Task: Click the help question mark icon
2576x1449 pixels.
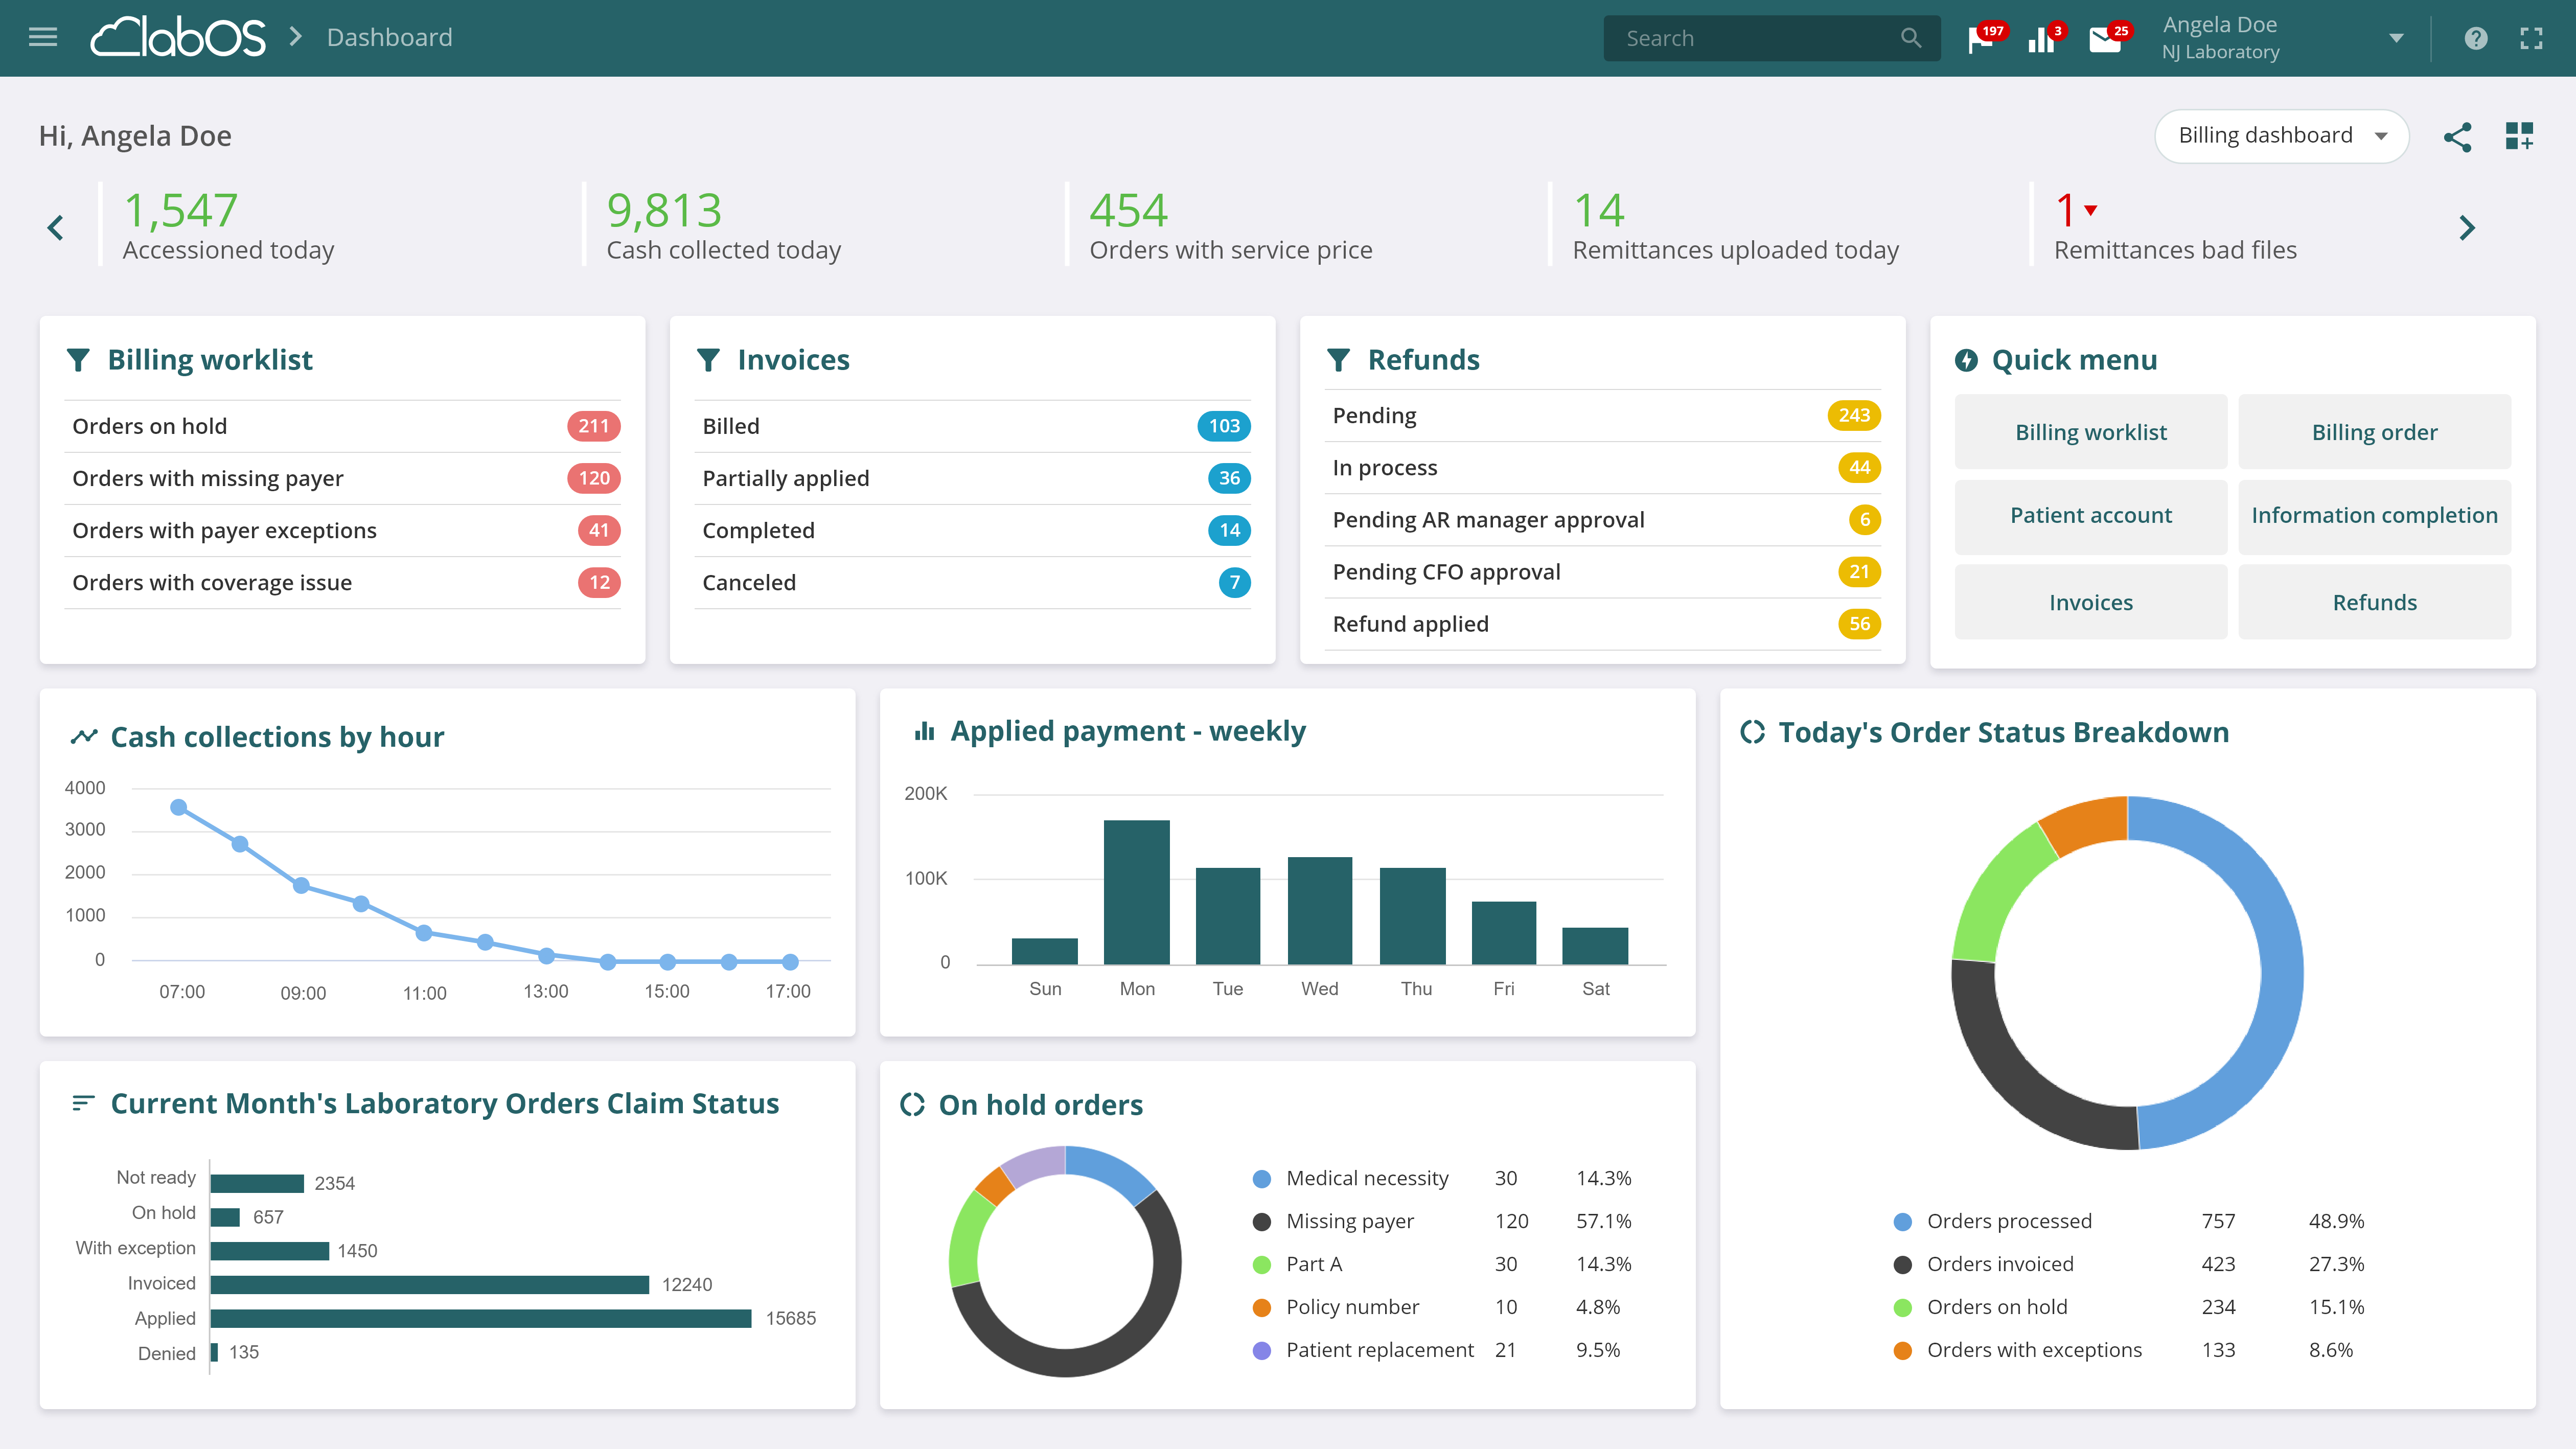Action: coord(2475,38)
